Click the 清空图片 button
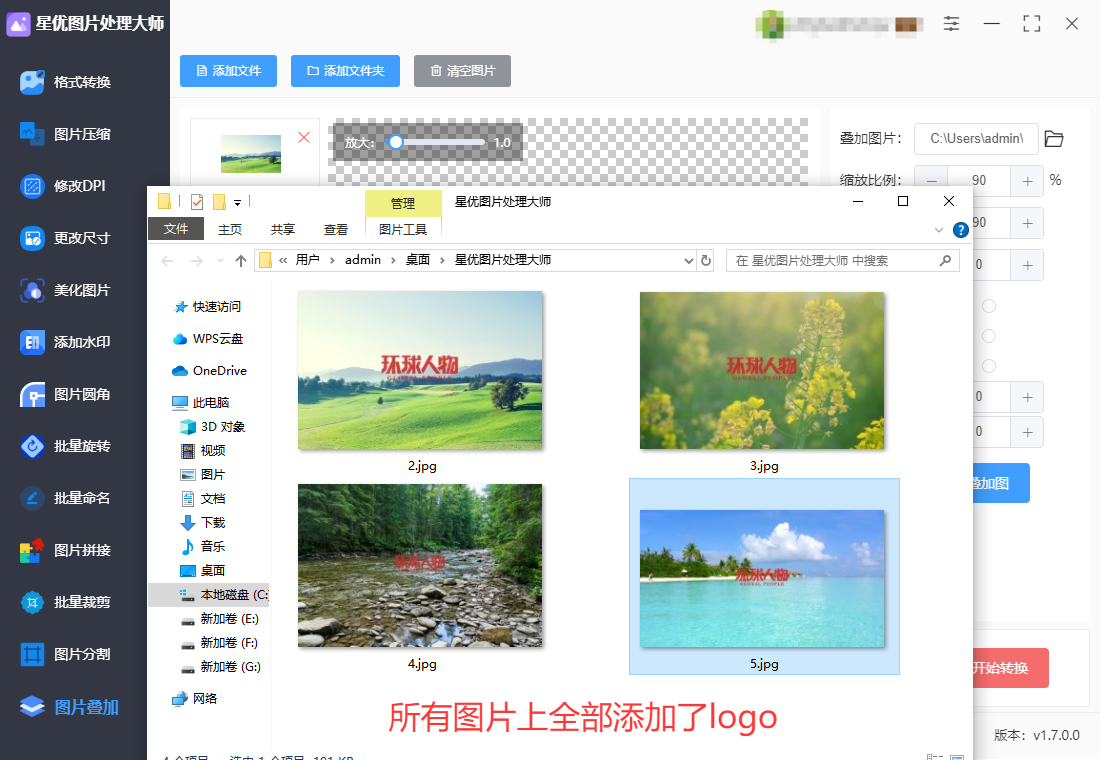This screenshot has width=1100, height=760. coord(462,71)
